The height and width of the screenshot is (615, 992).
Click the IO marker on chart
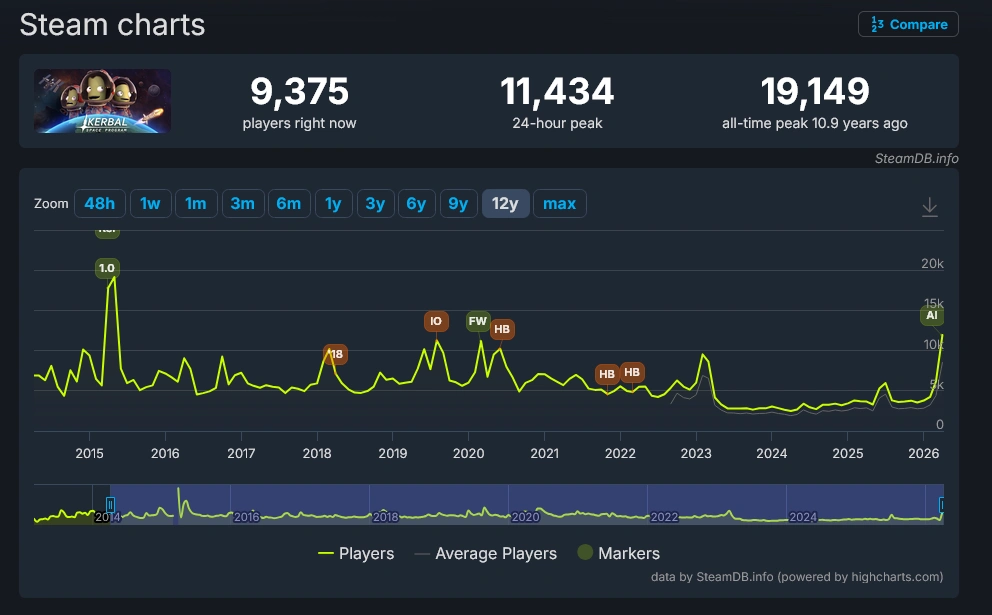click(436, 321)
